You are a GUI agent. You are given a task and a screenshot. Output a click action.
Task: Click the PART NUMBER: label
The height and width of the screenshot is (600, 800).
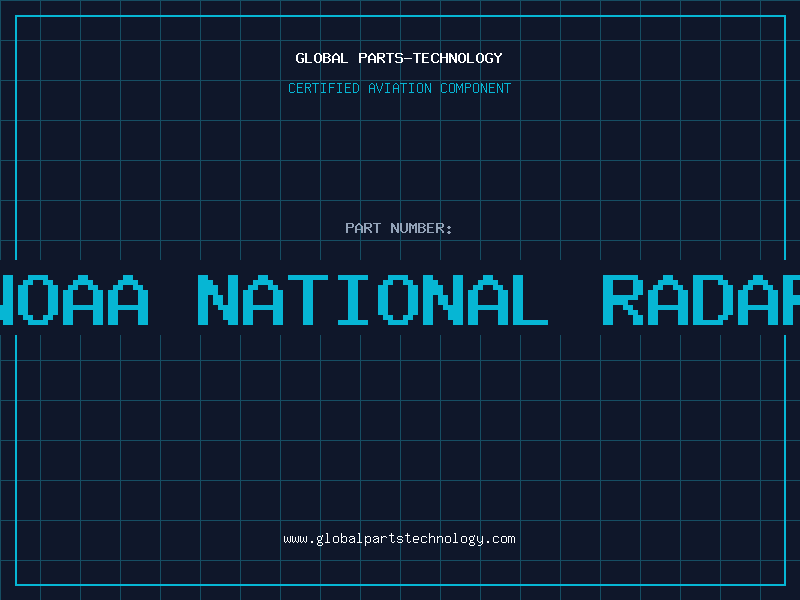[399, 228]
